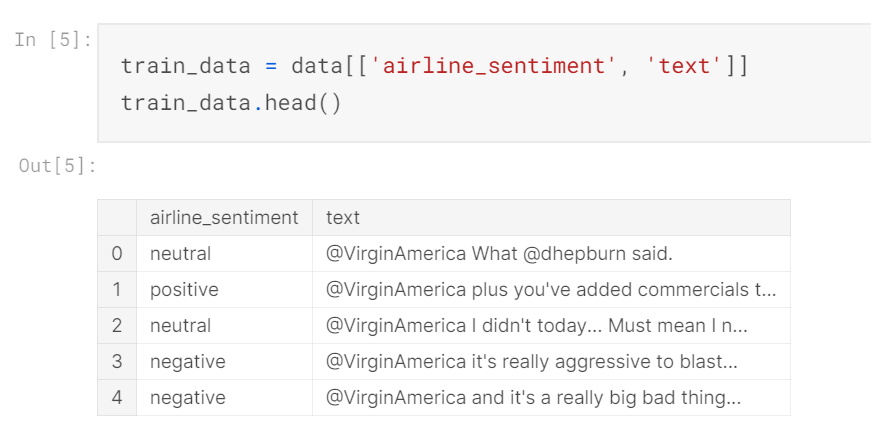Select row index 3 in the output table
871x429 pixels.
(117, 361)
